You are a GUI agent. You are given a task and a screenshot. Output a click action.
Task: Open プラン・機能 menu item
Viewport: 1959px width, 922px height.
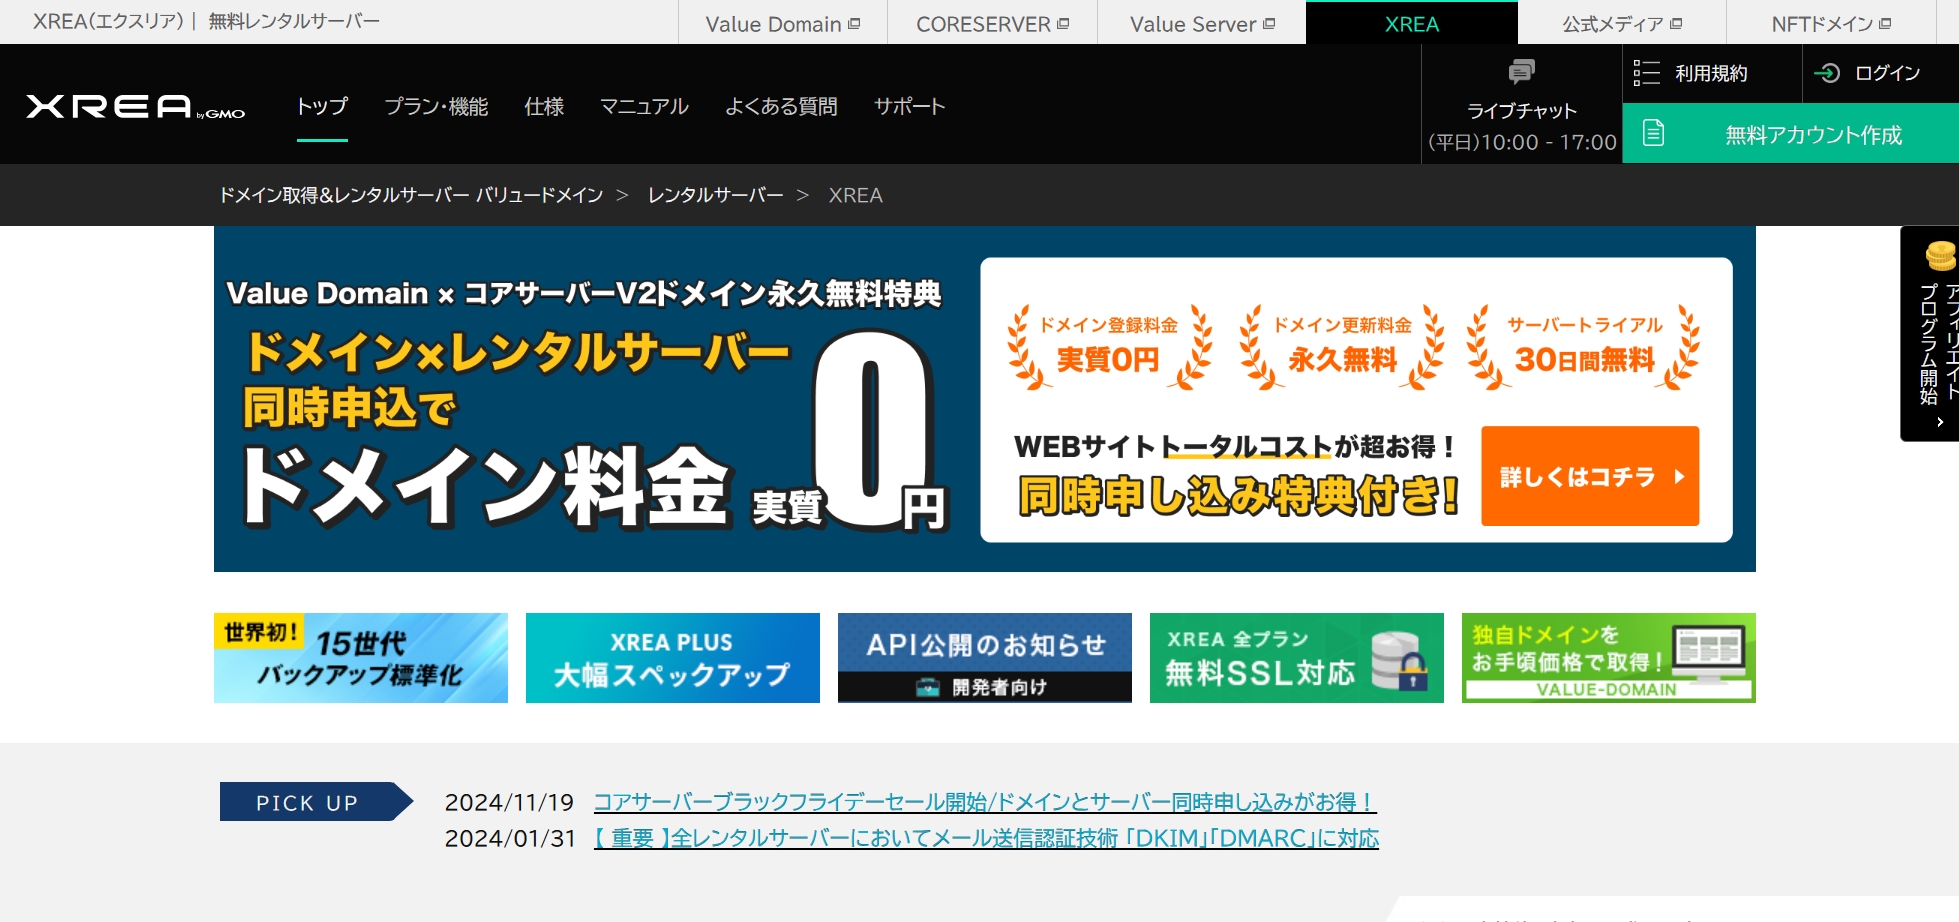click(x=436, y=106)
